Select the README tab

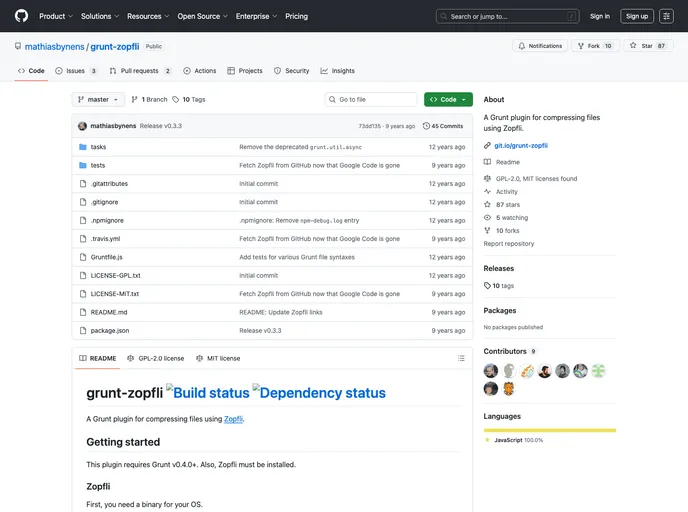98,358
